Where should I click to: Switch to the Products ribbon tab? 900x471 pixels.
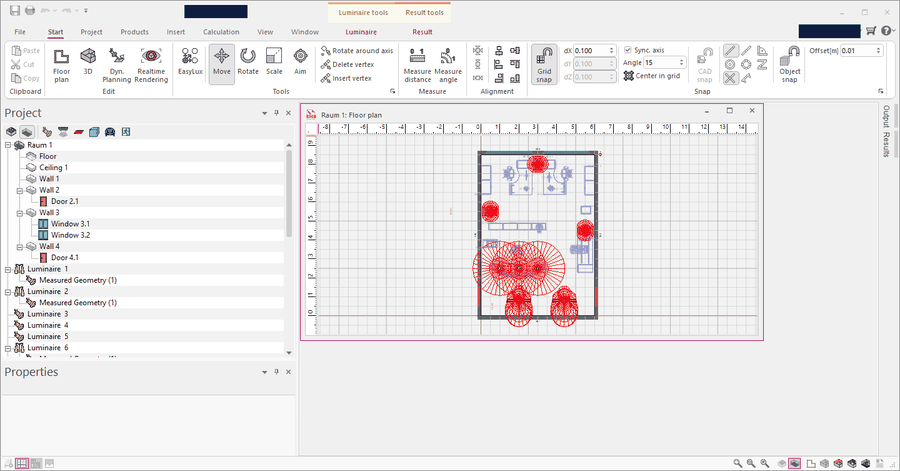point(134,32)
